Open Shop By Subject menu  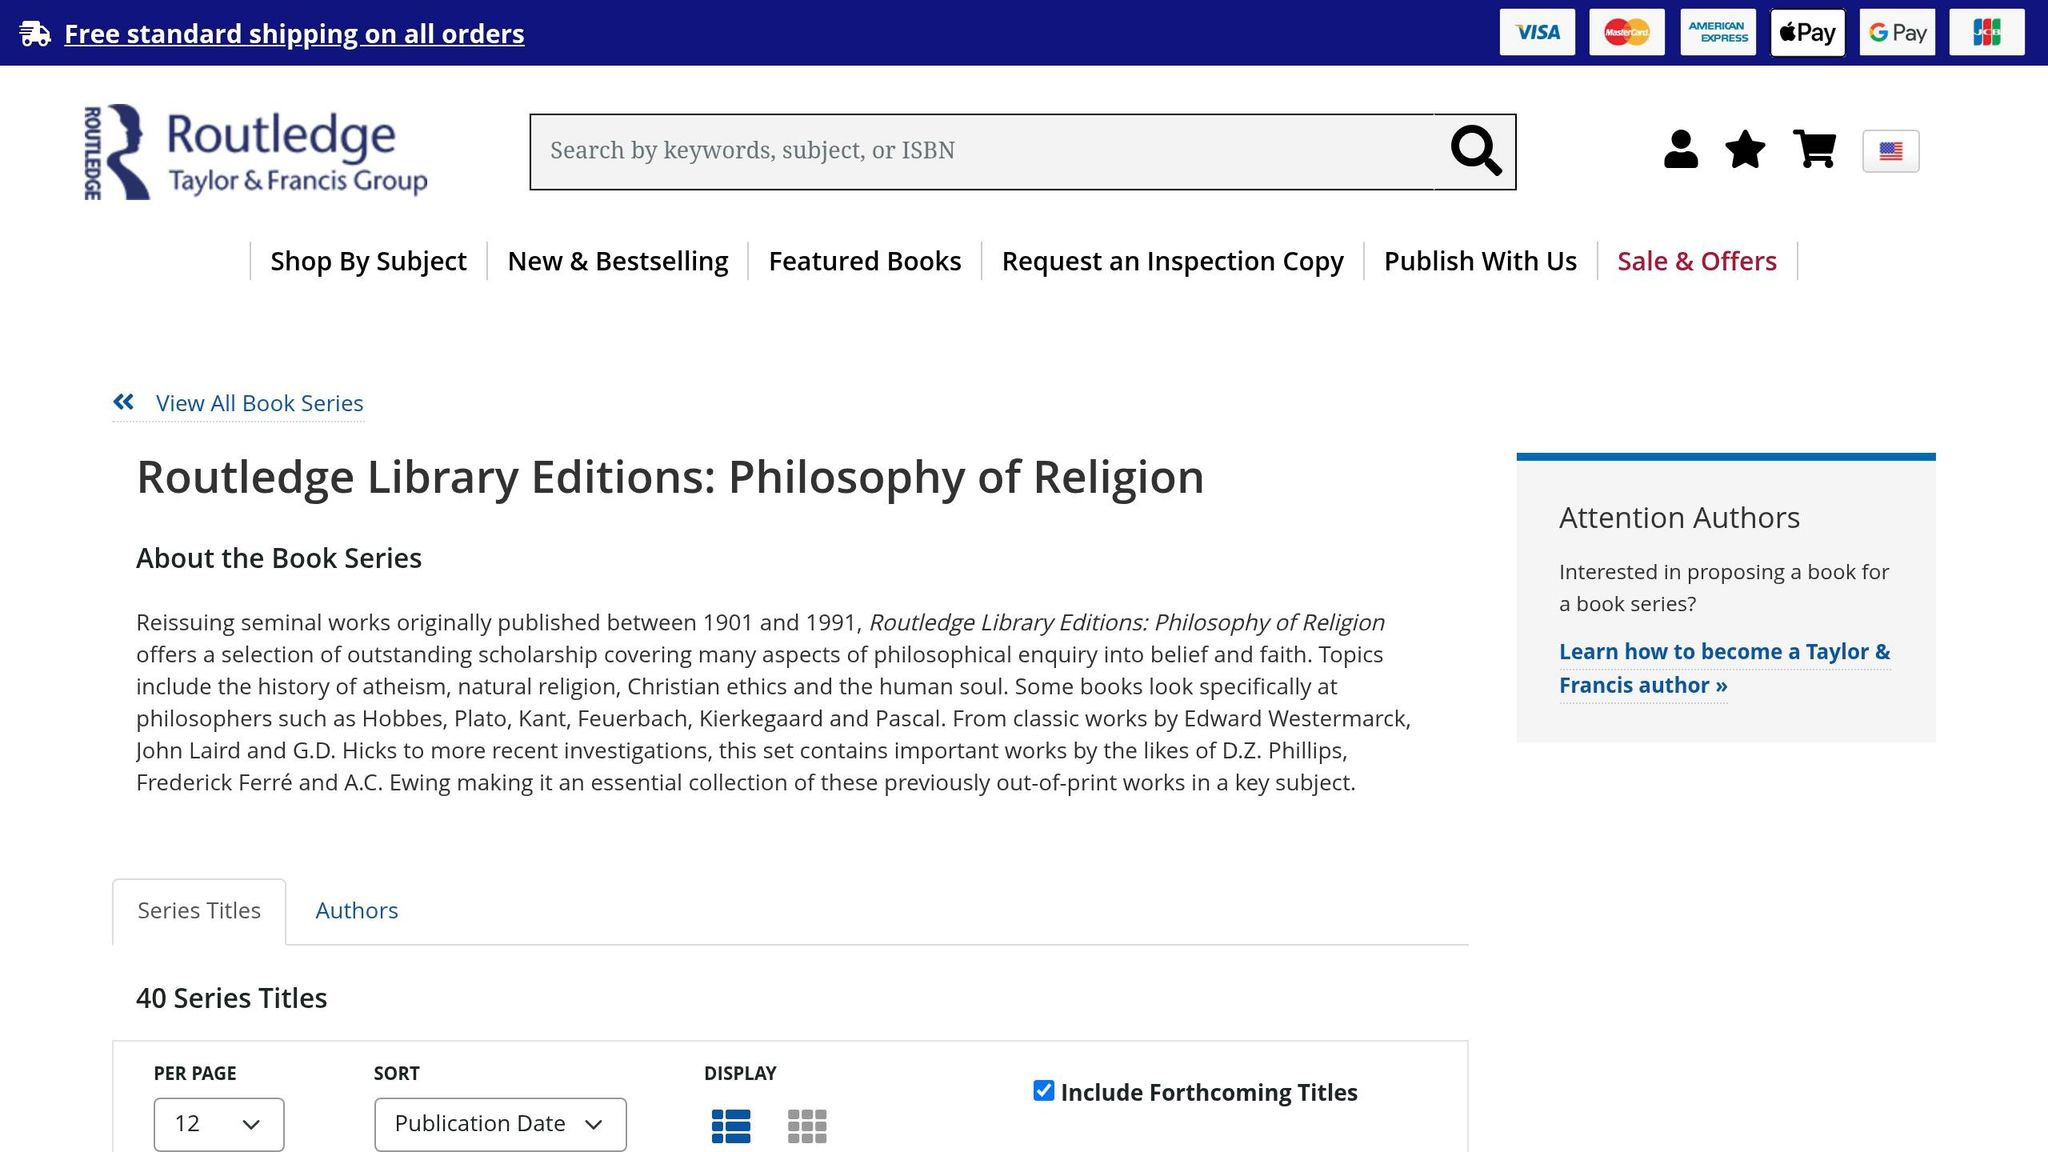368,261
